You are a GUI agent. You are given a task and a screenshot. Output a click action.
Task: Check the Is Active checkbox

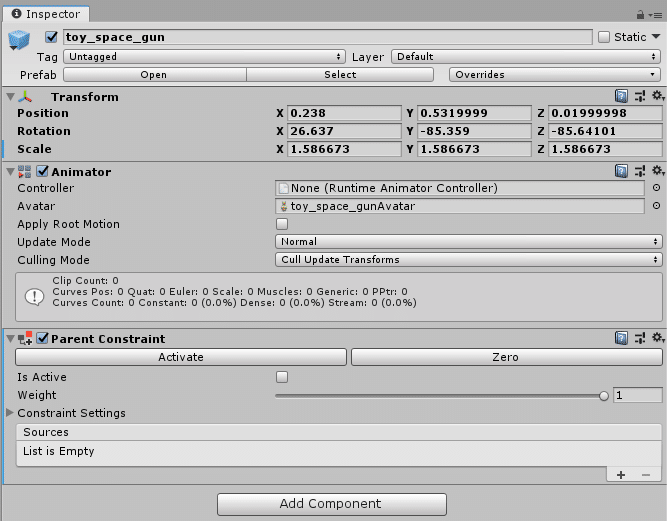click(x=282, y=377)
